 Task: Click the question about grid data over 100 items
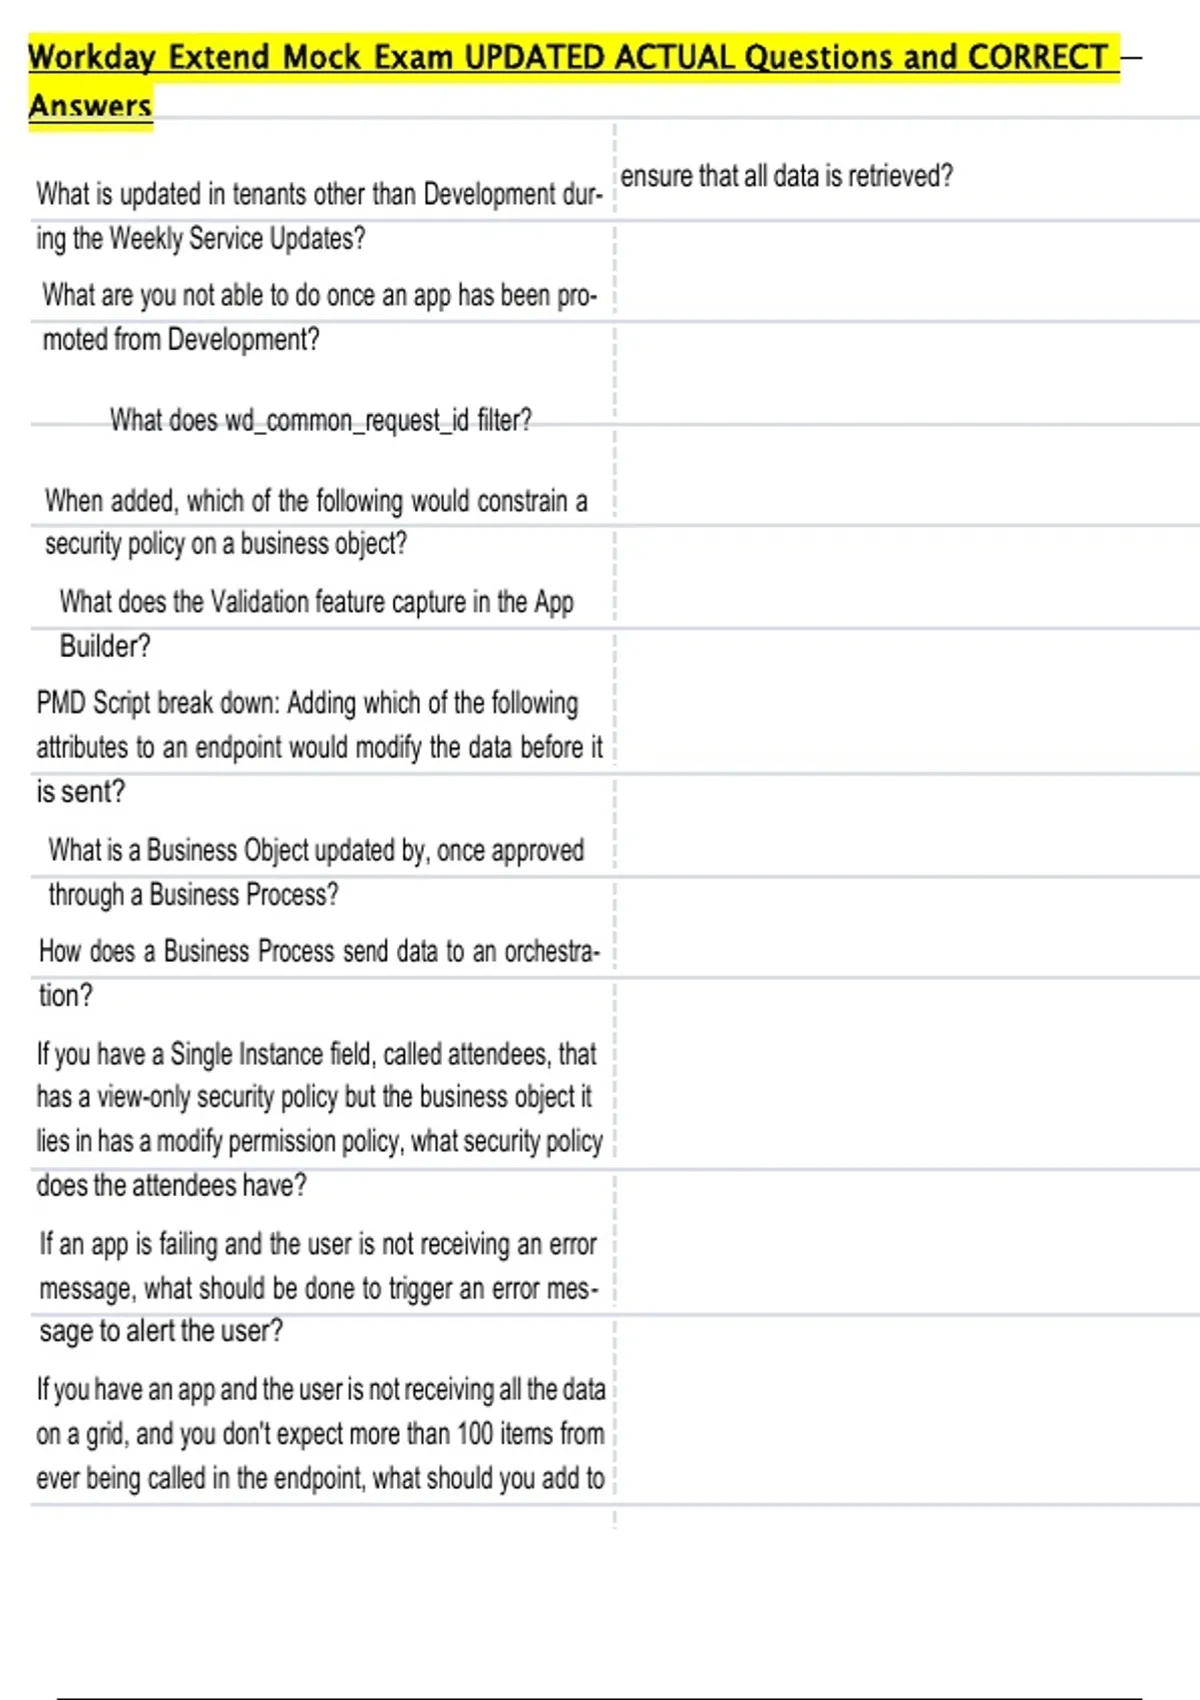320,1433
